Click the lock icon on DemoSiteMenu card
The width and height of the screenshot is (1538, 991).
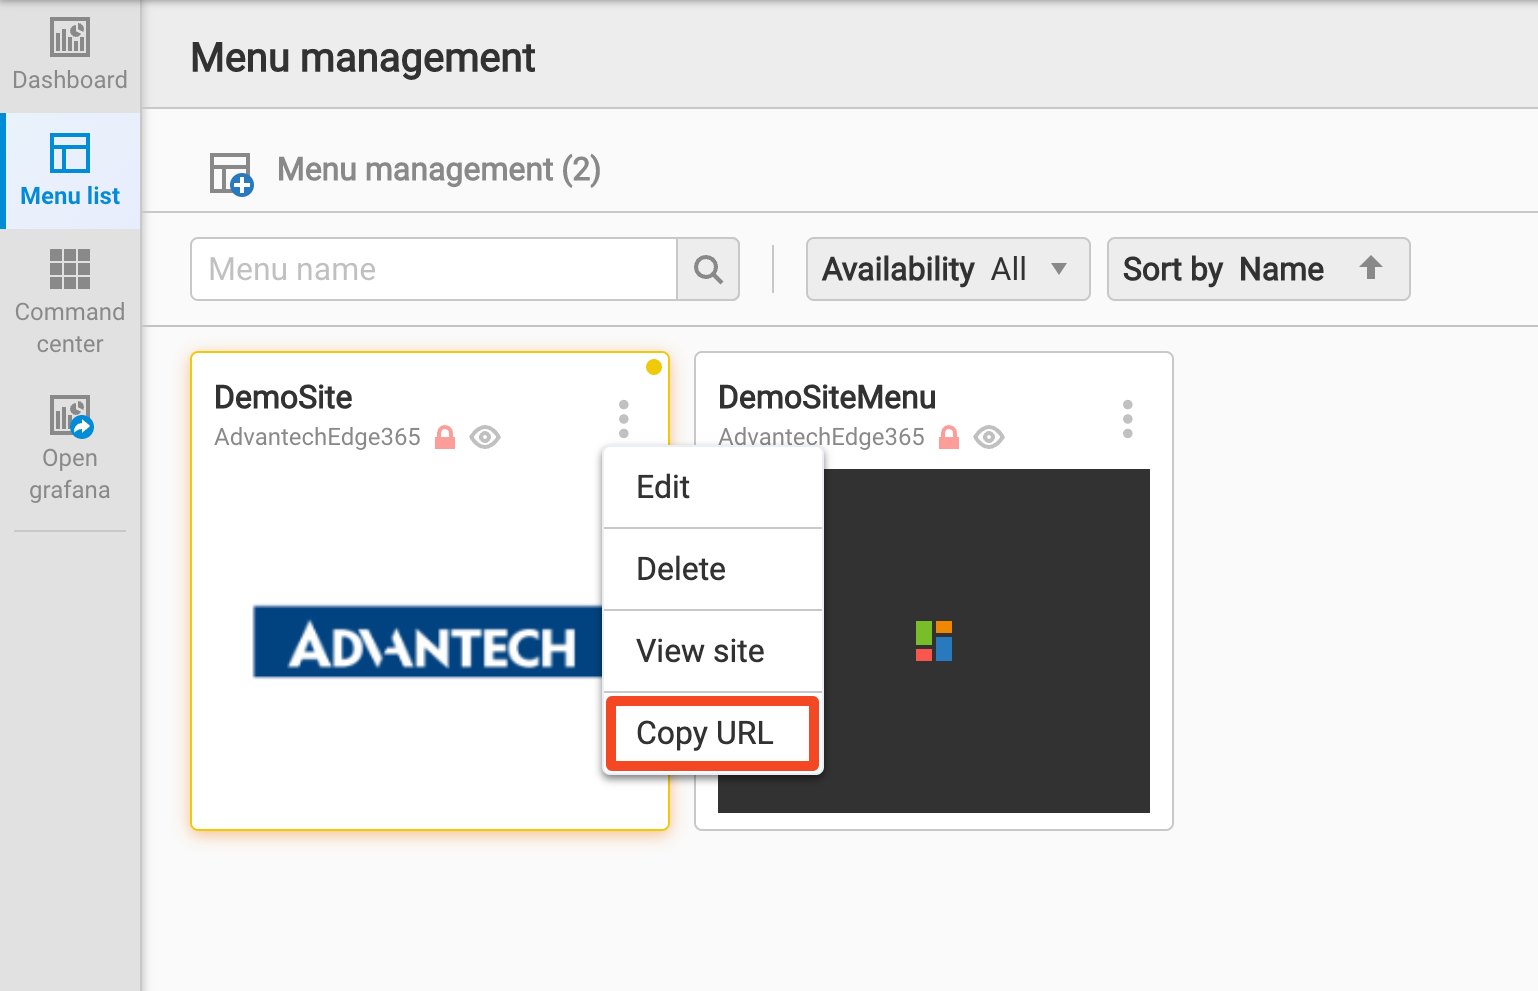click(x=949, y=437)
